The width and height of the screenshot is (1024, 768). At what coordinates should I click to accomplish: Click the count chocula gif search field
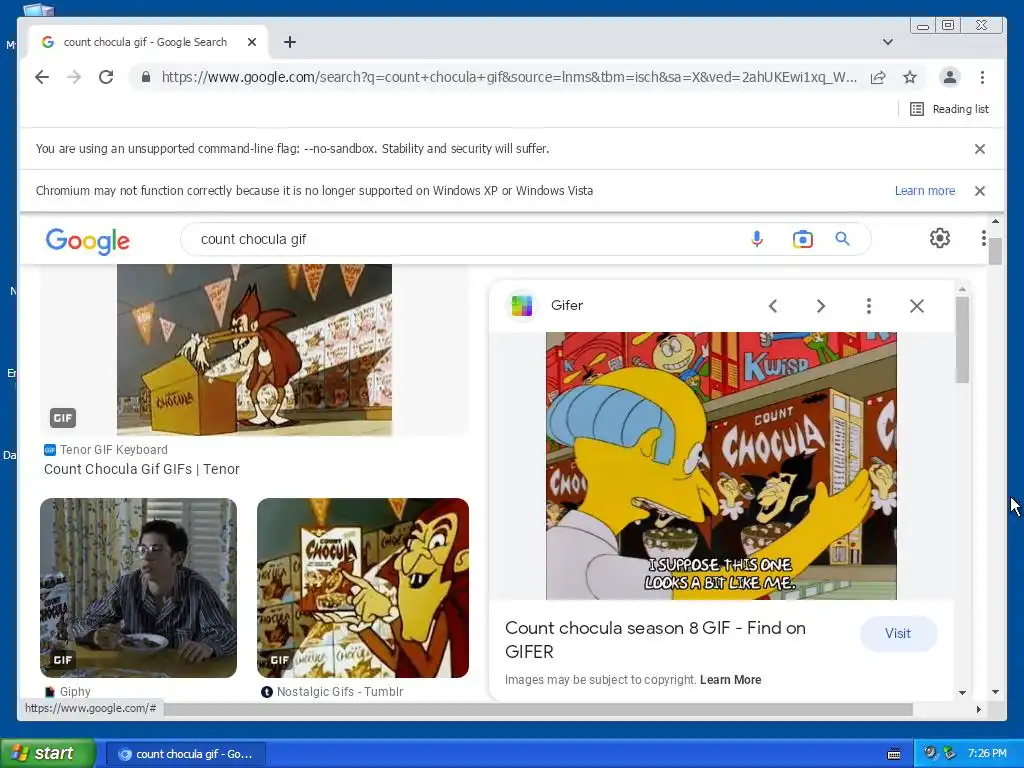(470, 239)
